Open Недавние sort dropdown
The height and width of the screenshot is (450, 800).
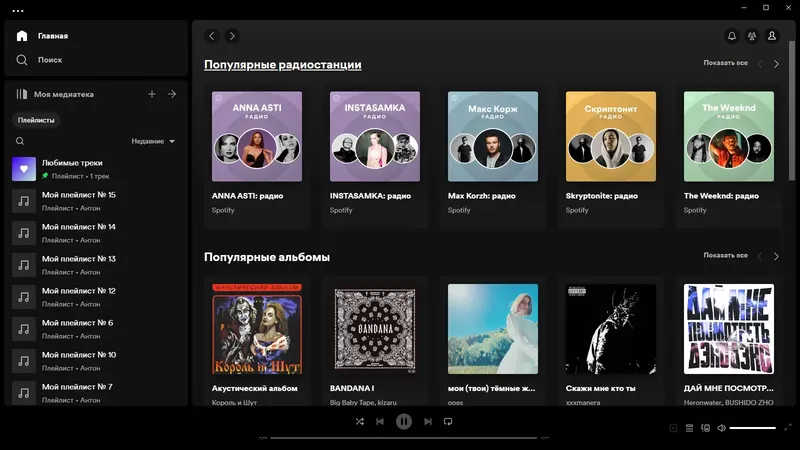tap(153, 141)
